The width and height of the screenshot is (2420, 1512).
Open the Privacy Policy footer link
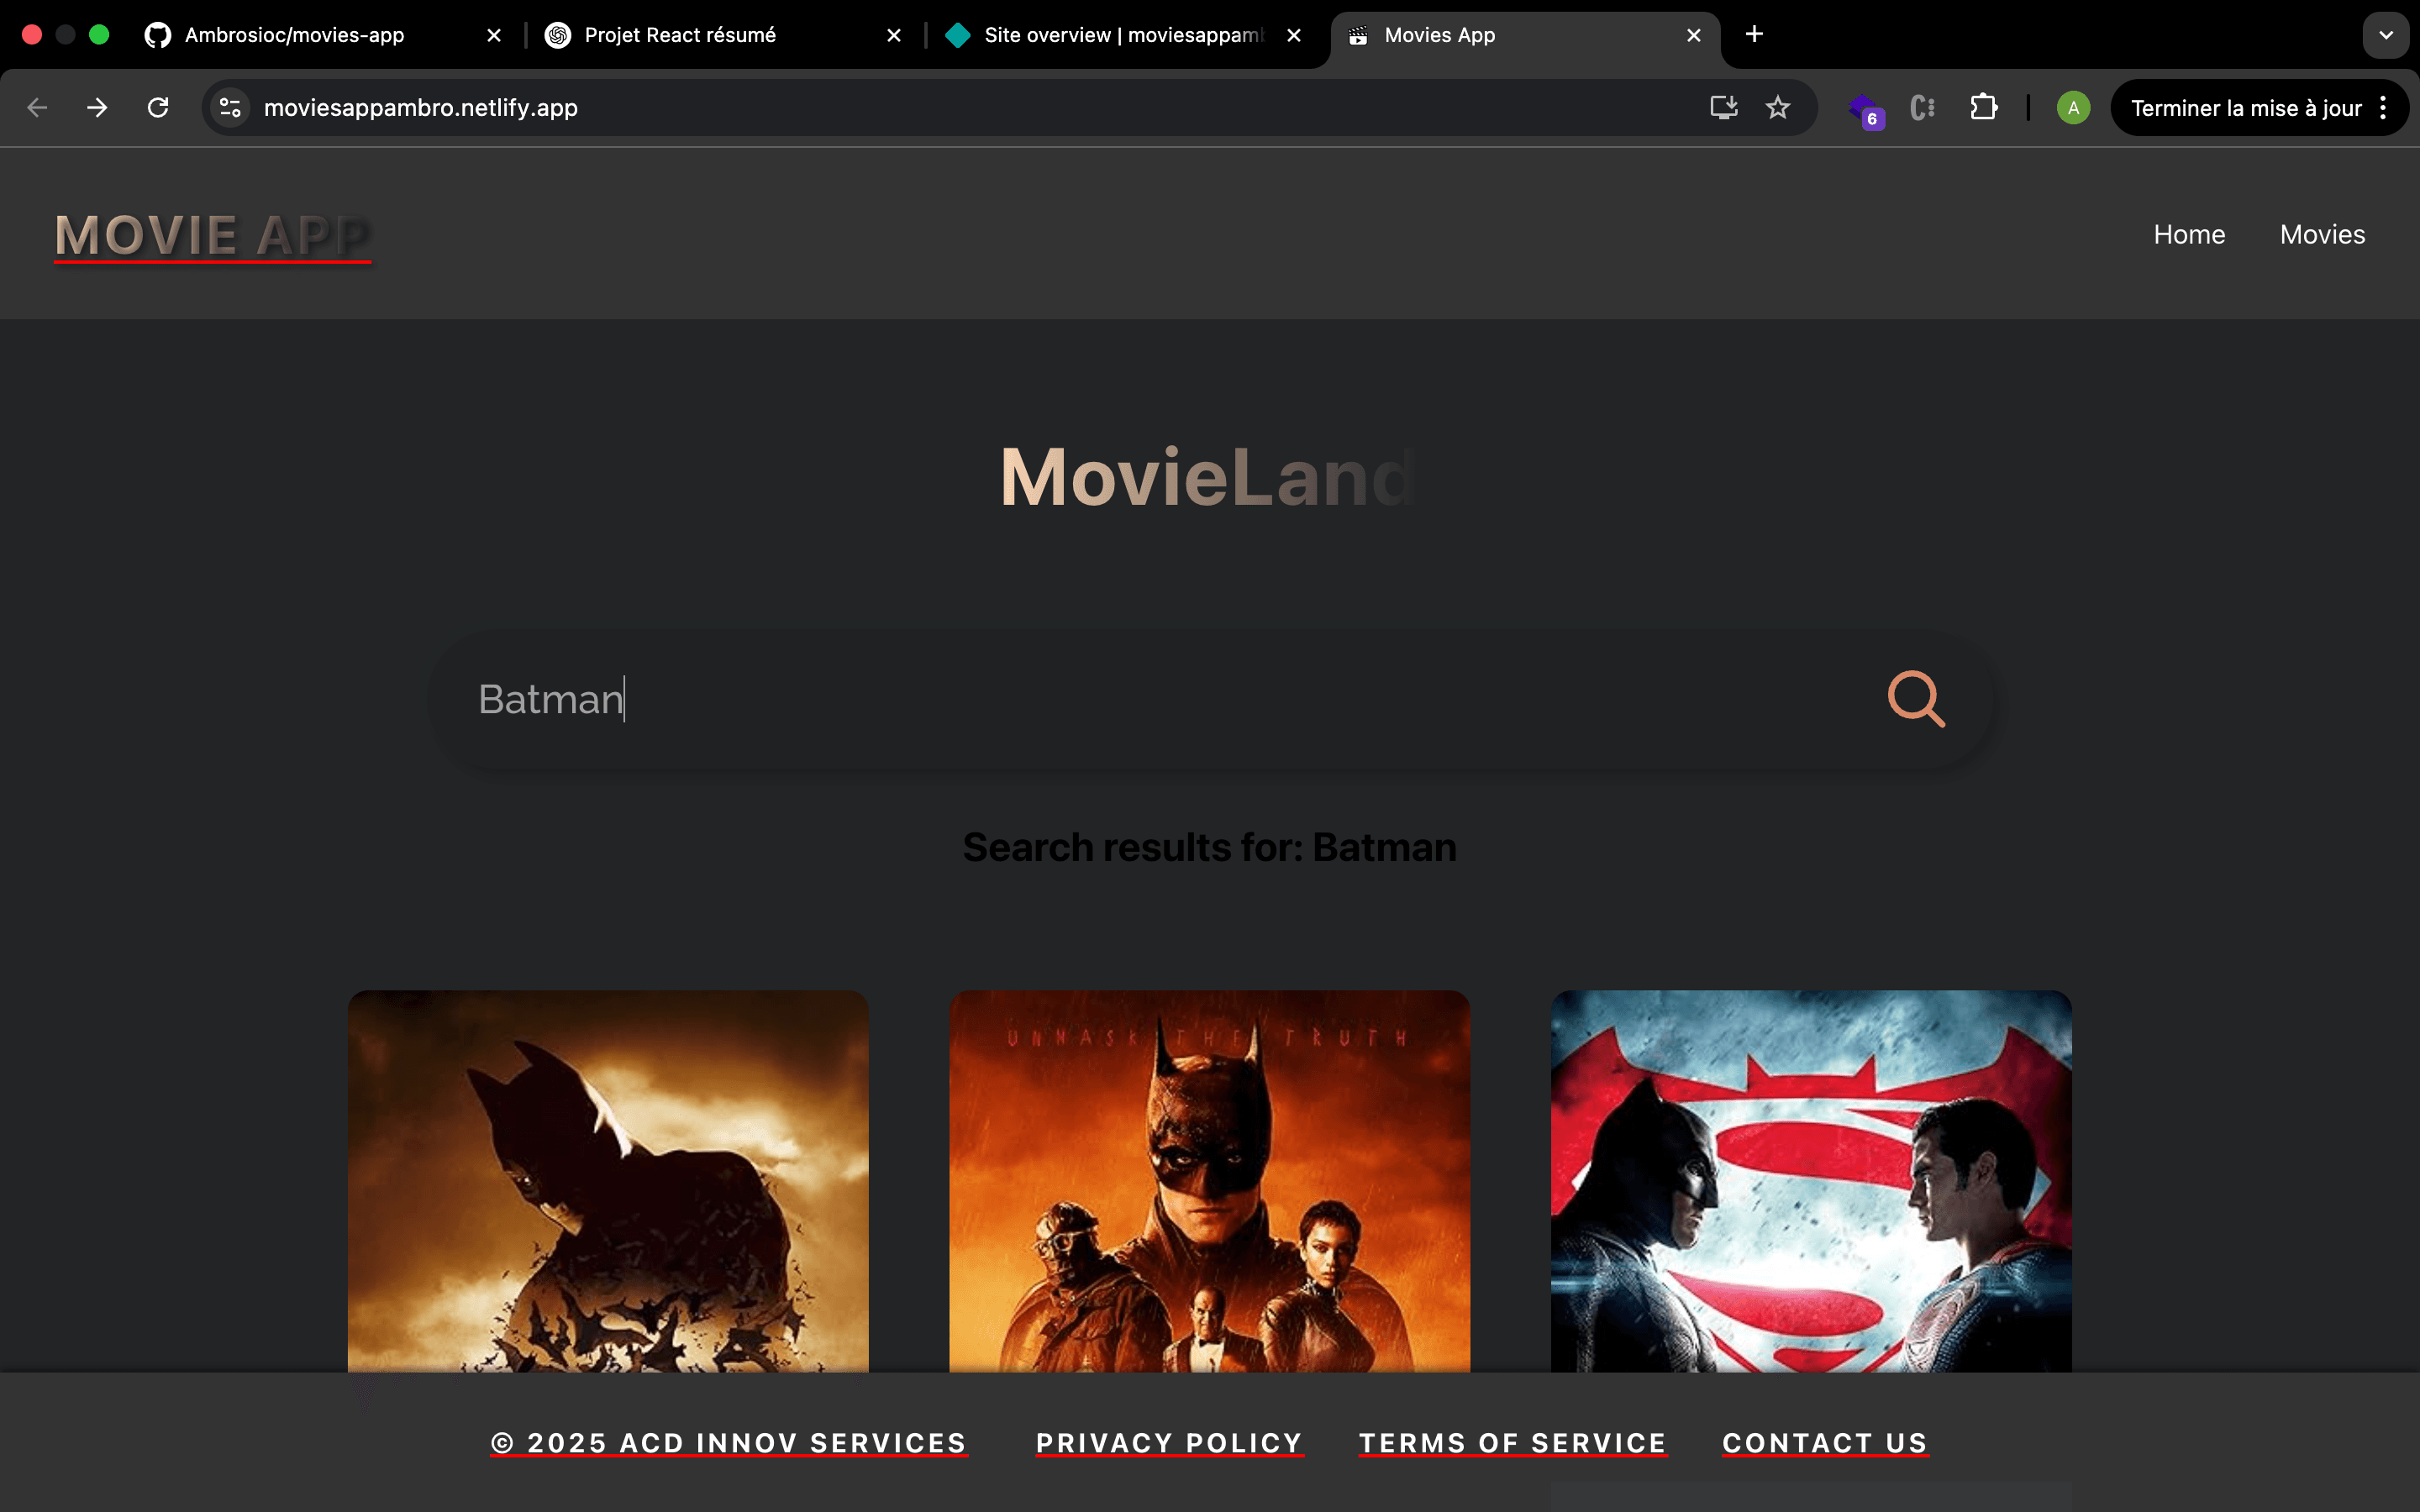click(x=1169, y=1443)
